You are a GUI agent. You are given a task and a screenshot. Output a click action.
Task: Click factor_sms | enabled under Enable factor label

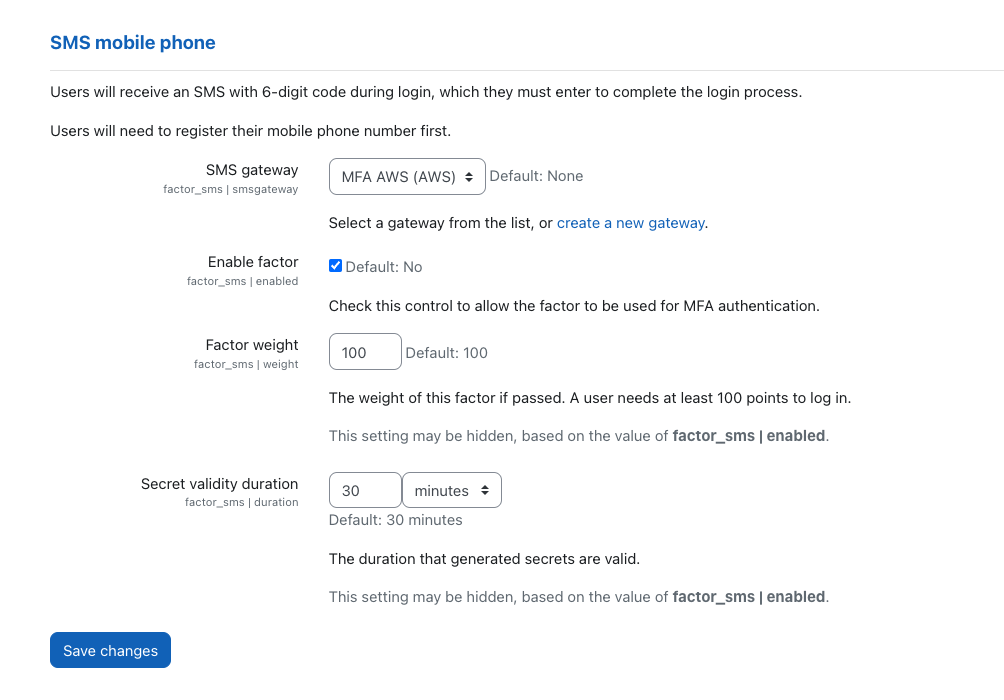(242, 281)
